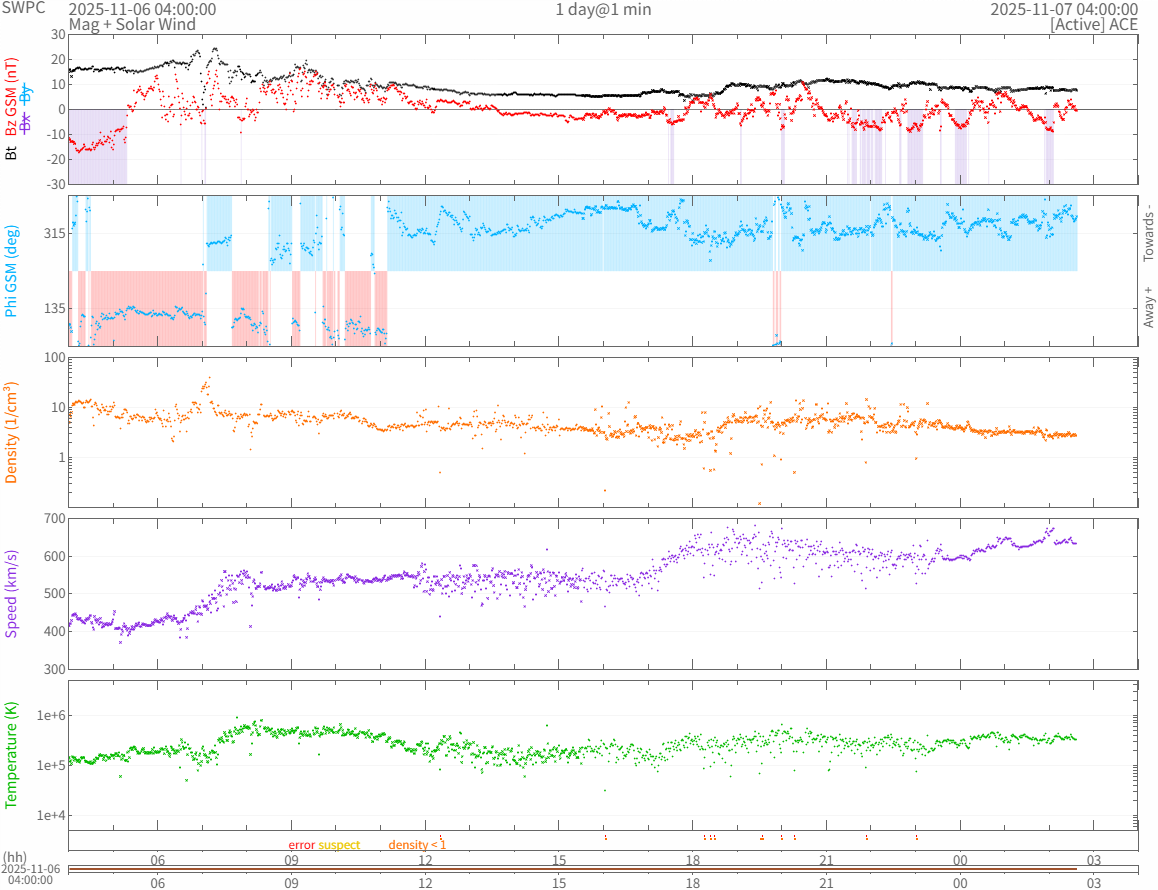
Task: Click the 'Away +' sector label
Action: click(x=1148, y=308)
